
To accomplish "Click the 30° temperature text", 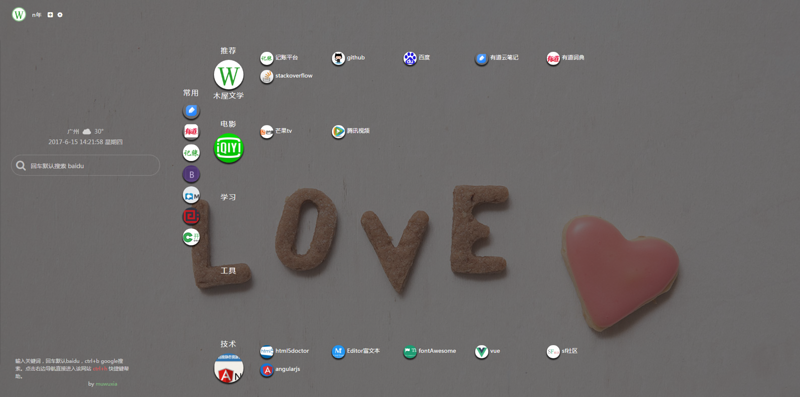I will 98,132.
